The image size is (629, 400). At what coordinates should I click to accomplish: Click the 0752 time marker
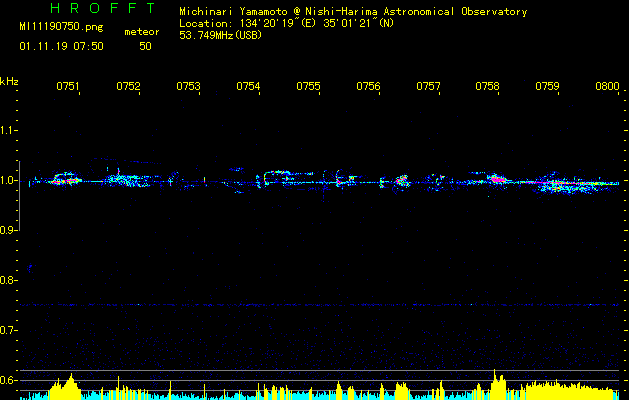[x=128, y=86]
